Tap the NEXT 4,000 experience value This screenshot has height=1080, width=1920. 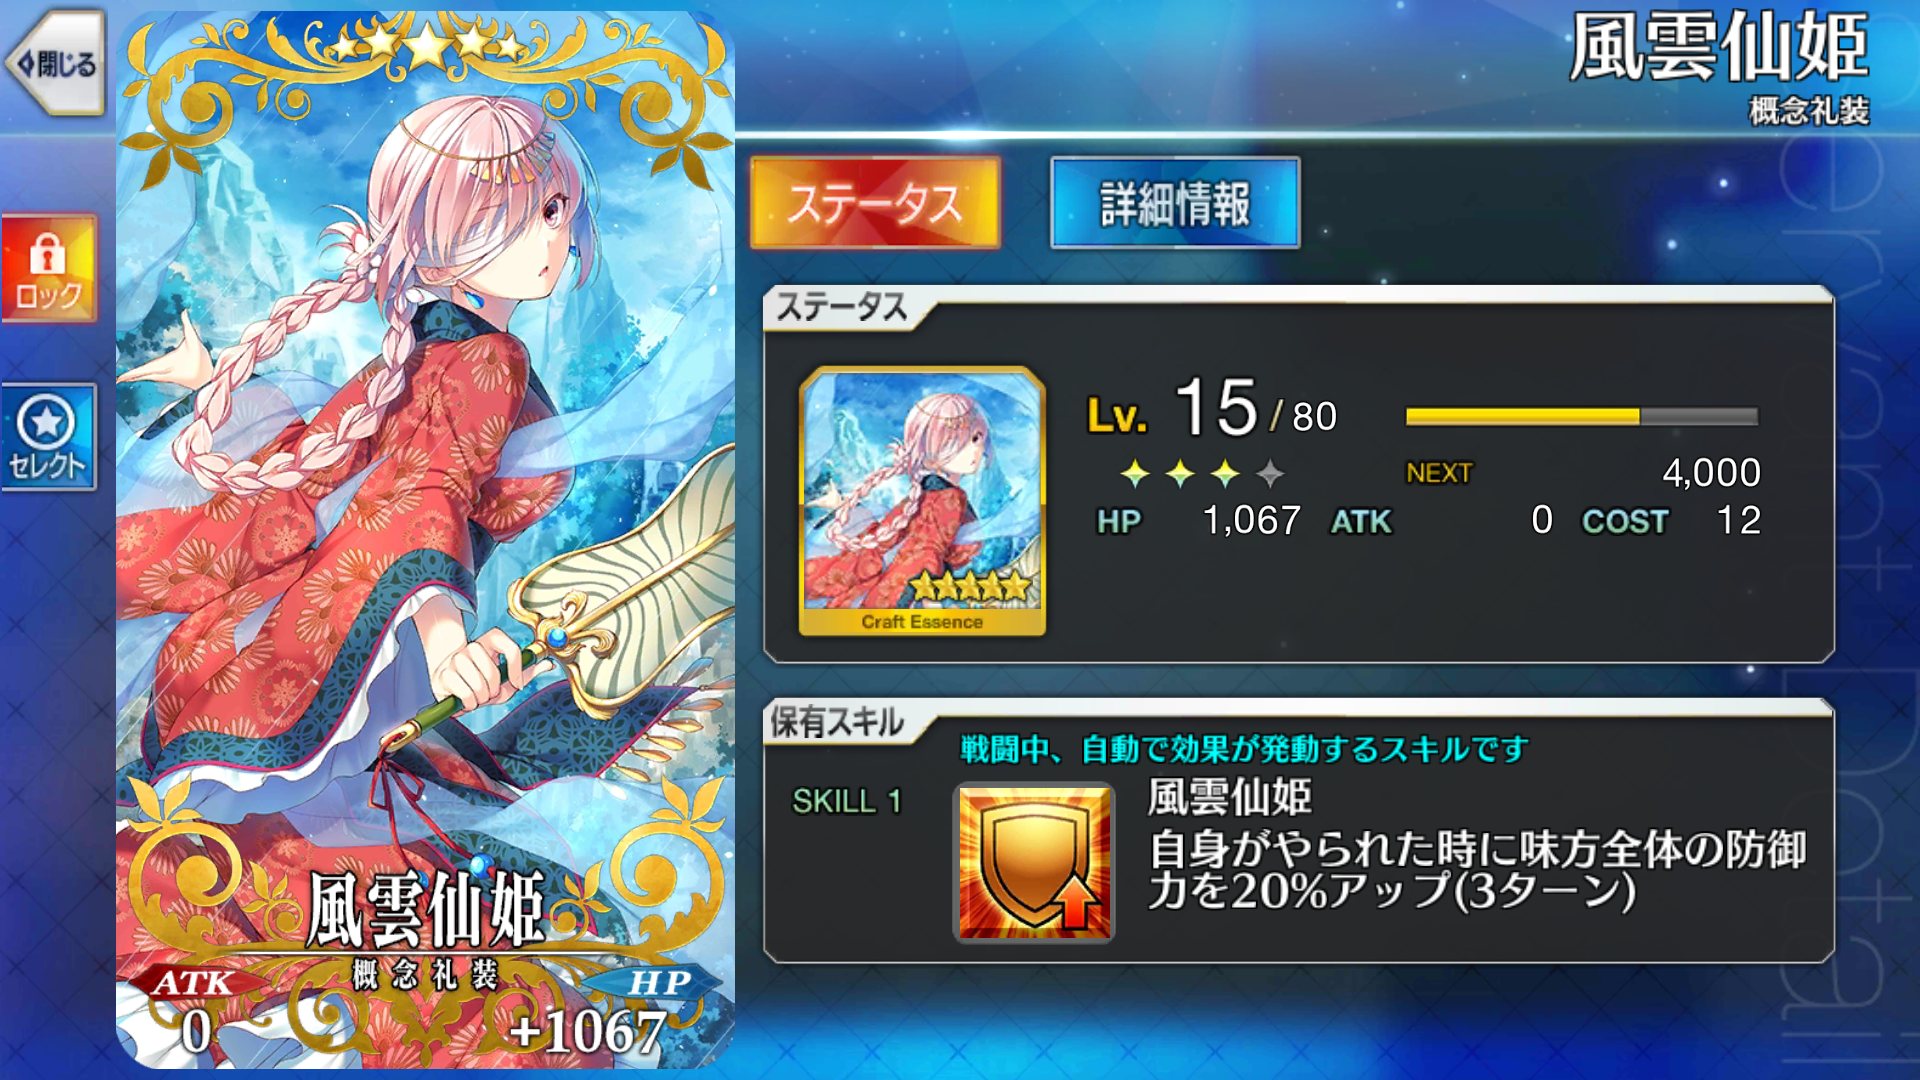(1583, 472)
